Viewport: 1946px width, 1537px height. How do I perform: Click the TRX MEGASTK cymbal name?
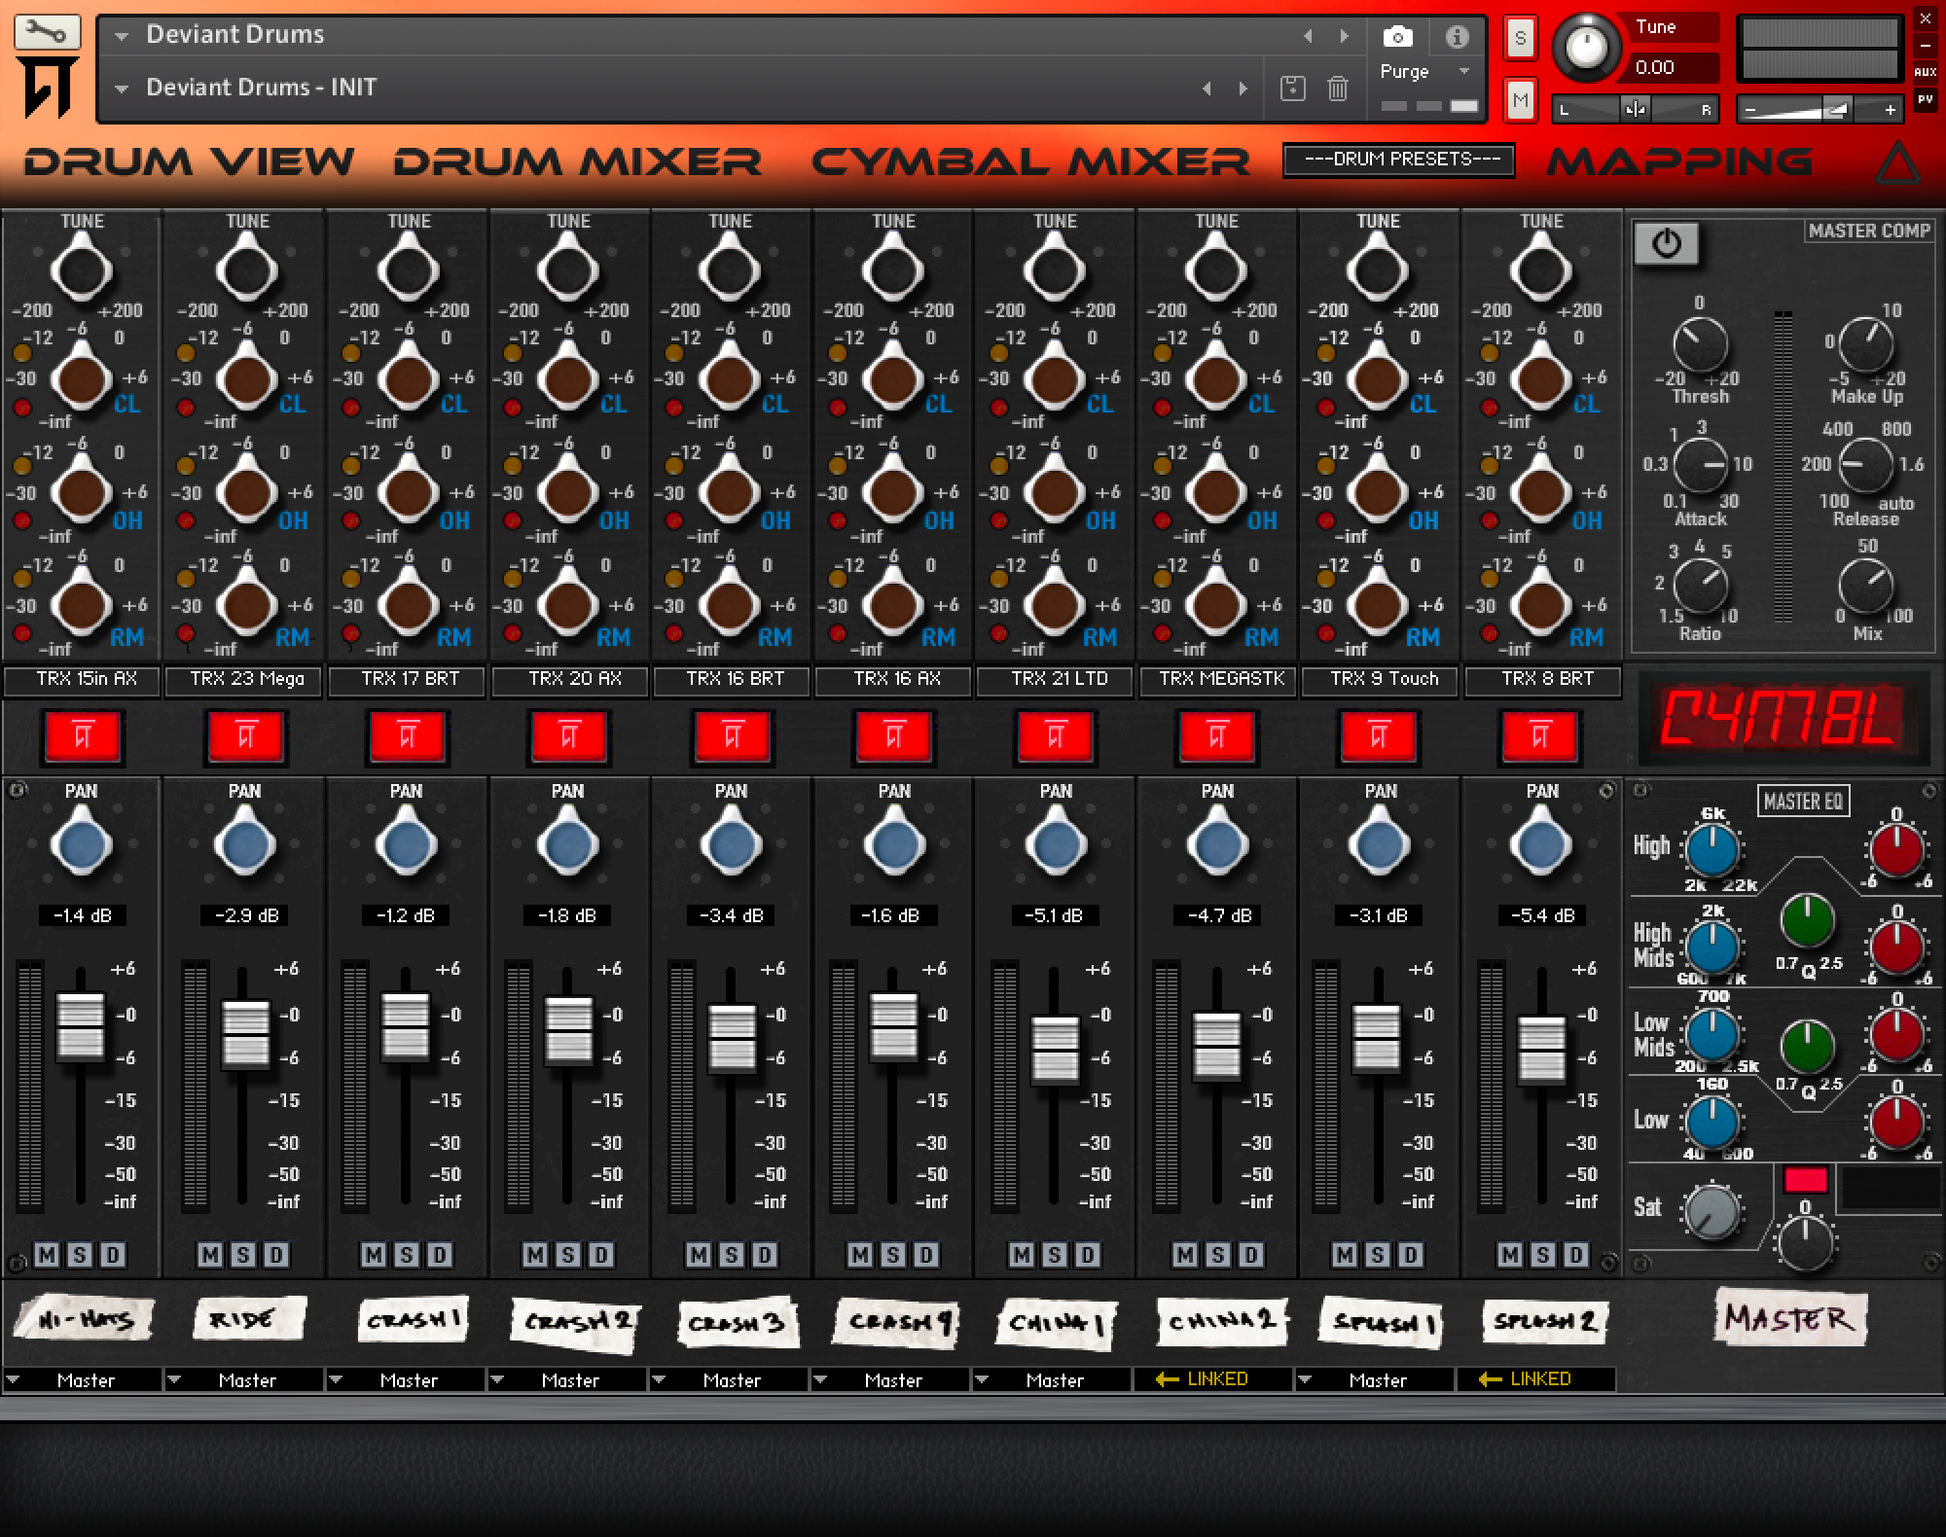point(1219,679)
